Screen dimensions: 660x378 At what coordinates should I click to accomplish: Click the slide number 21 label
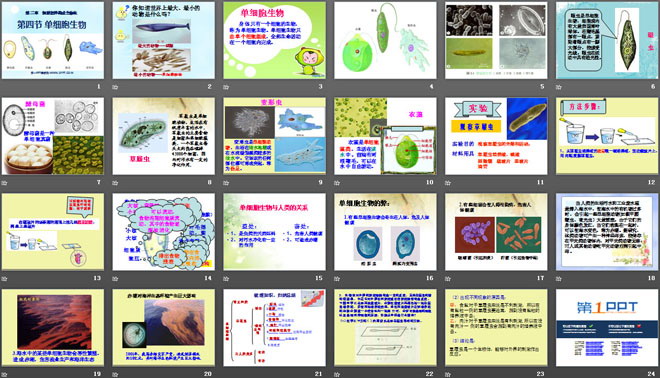319,374
